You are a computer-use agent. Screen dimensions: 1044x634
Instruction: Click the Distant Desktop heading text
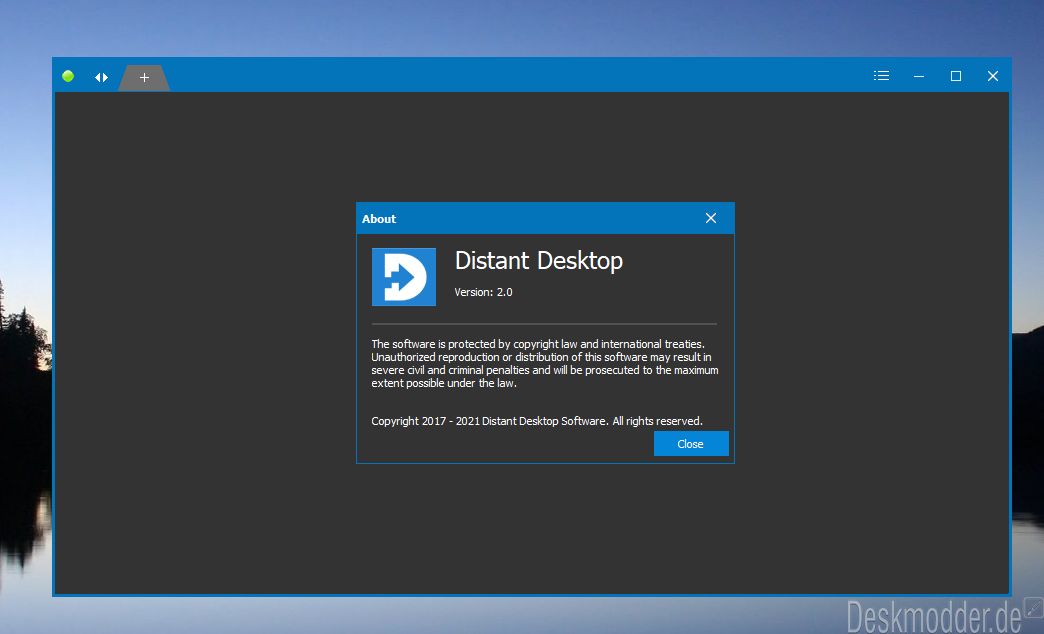coord(539,261)
